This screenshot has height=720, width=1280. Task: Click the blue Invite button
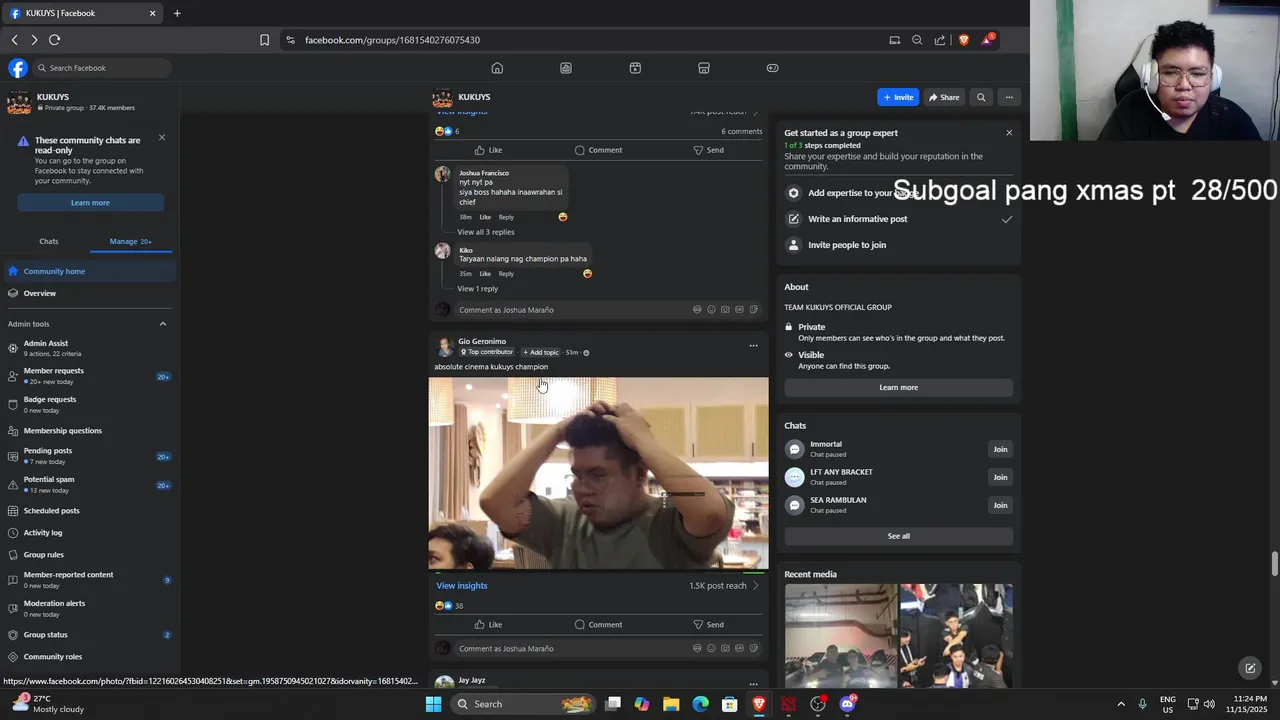pyautogui.click(x=898, y=97)
